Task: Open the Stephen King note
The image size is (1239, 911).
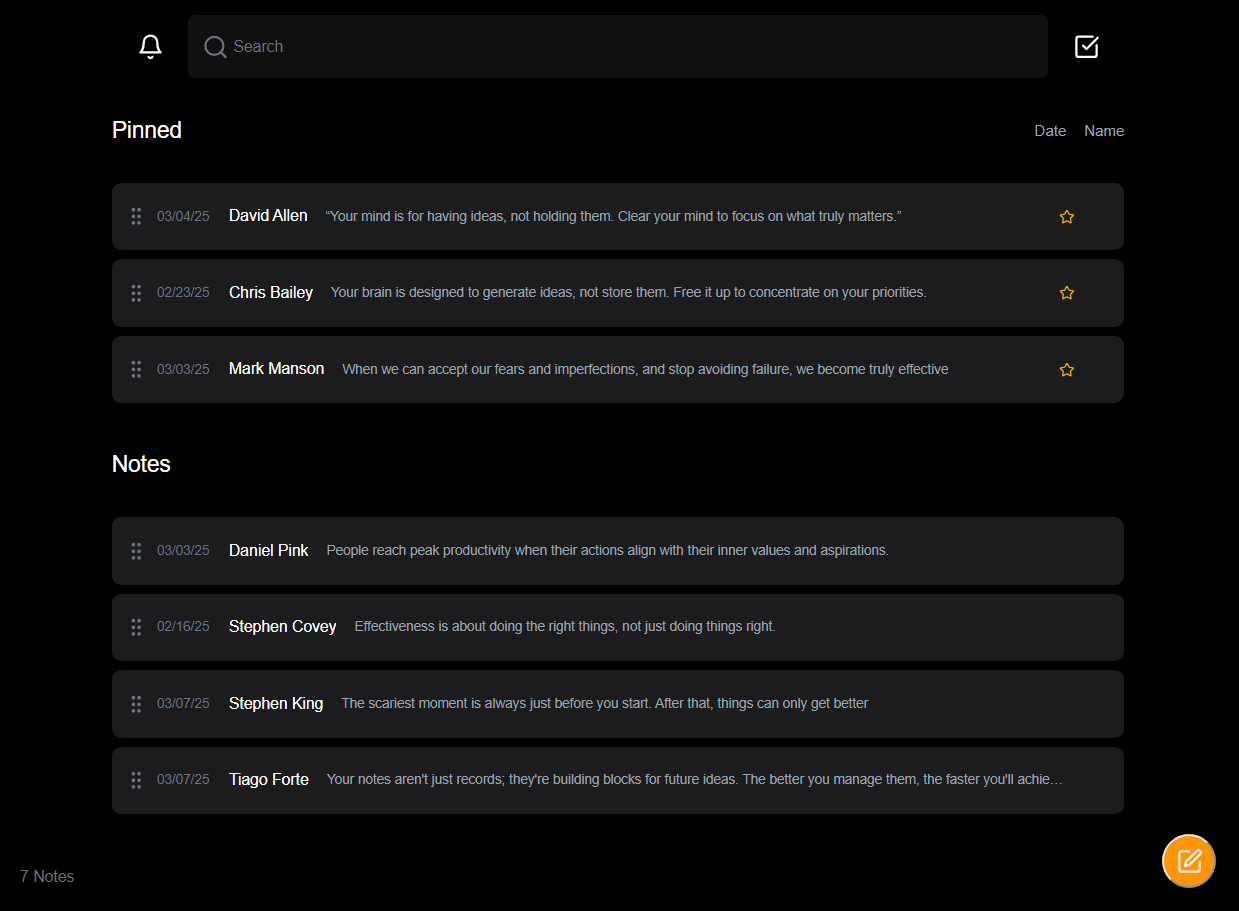Action: point(604,704)
